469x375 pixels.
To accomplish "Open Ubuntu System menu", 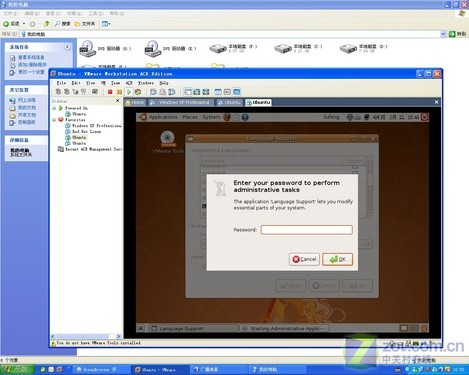I will [x=211, y=117].
